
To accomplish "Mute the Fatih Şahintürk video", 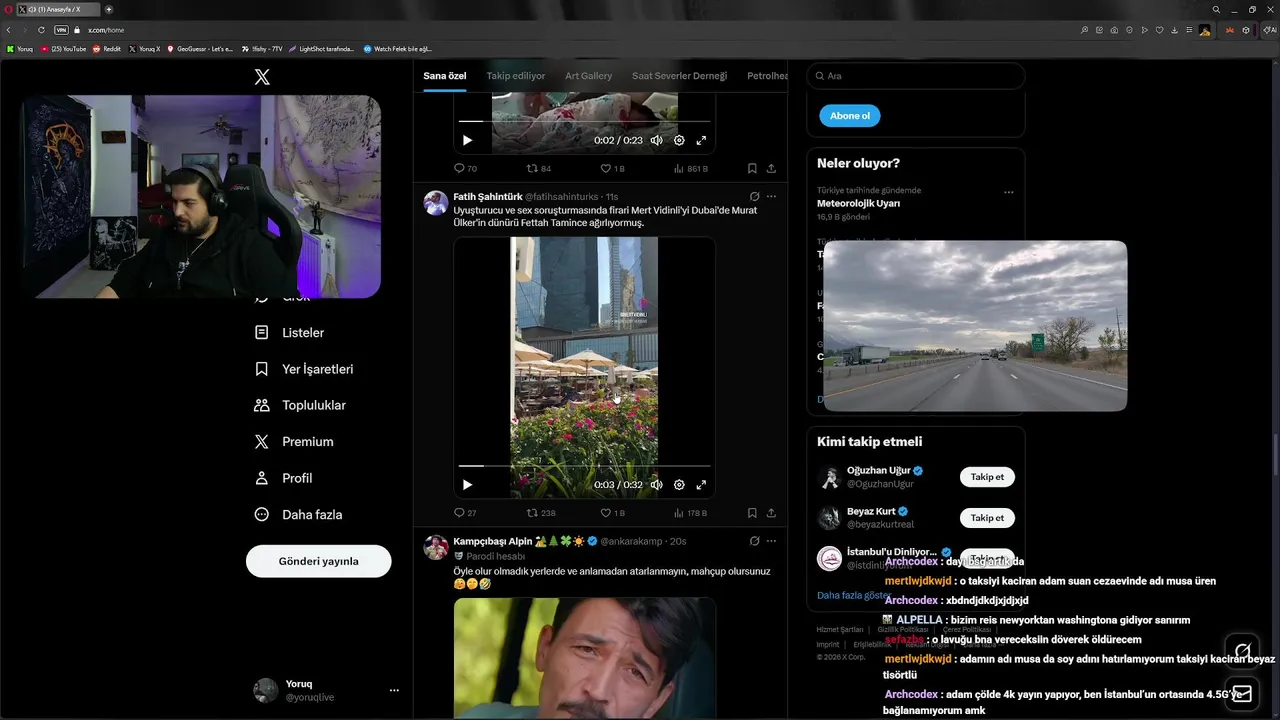I will tap(657, 485).
